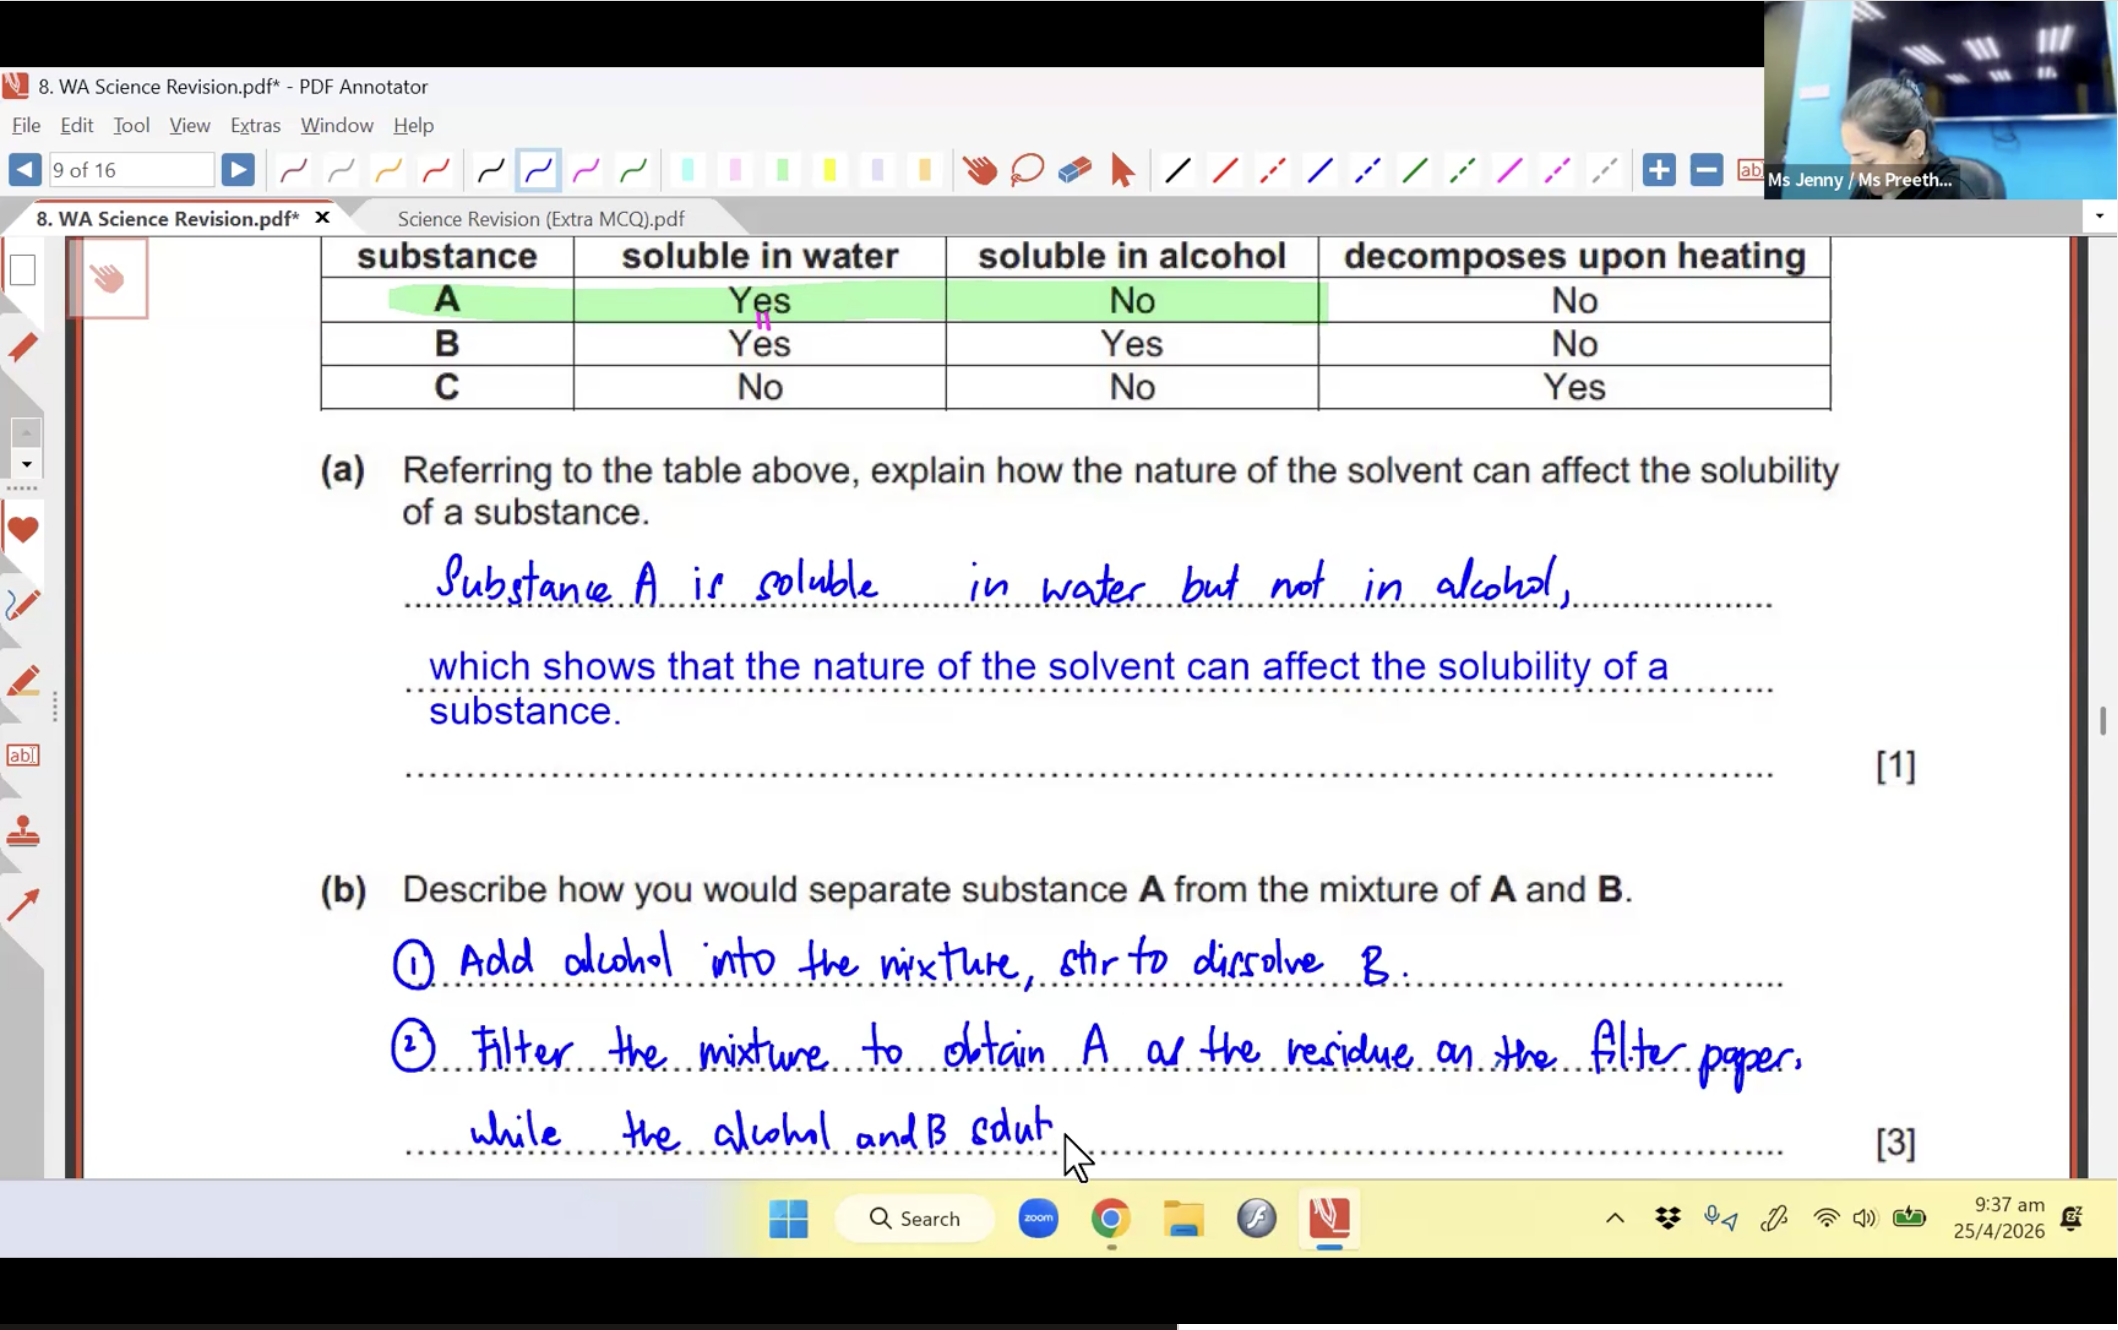Select the hand tool thumbnail in sidebar

(x=108, y=278)
